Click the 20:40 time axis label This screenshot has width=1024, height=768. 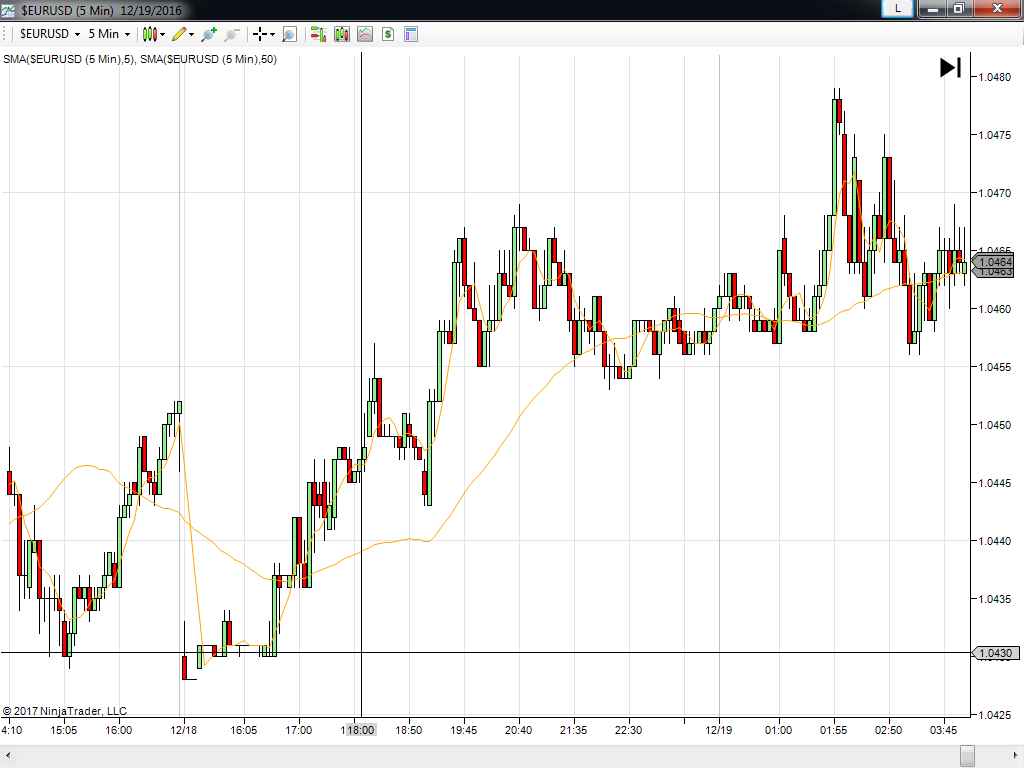click(519, 730)
